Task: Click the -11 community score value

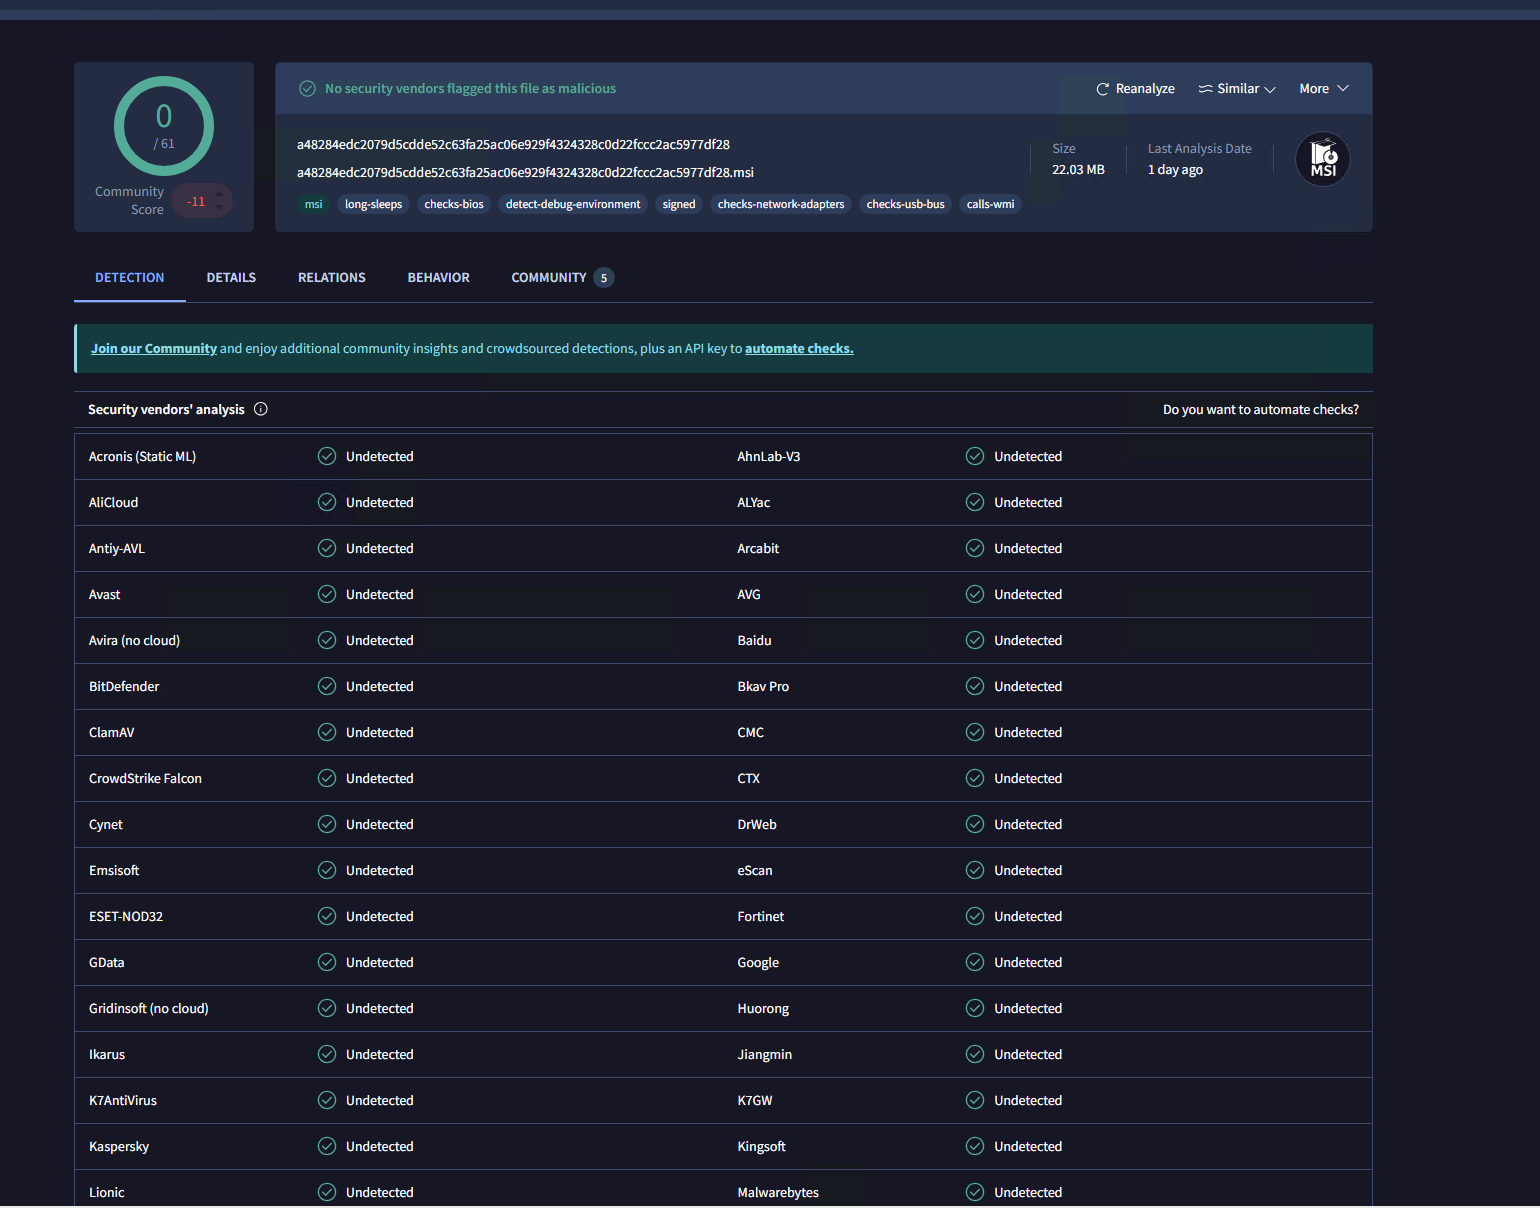Action: point(196,201)
